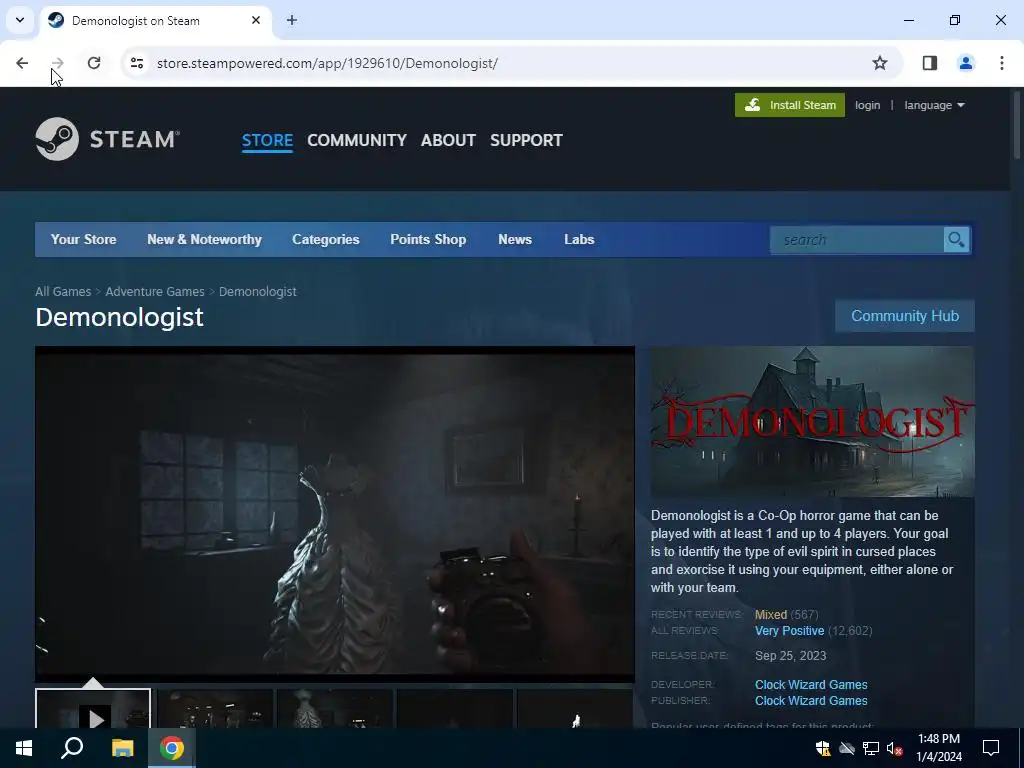Open New & Noteworthy tab
The height and width of the screenshot is (768, 1024).
tap(204, 240)
